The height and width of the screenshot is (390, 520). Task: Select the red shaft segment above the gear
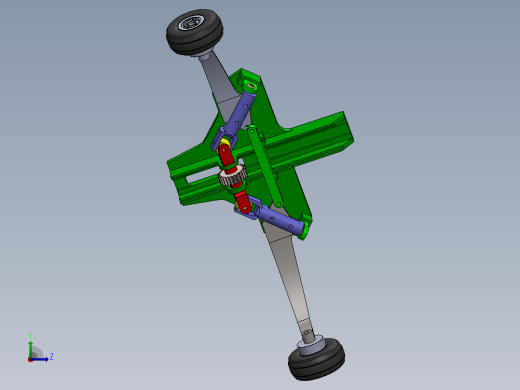[x=226, y=156]
